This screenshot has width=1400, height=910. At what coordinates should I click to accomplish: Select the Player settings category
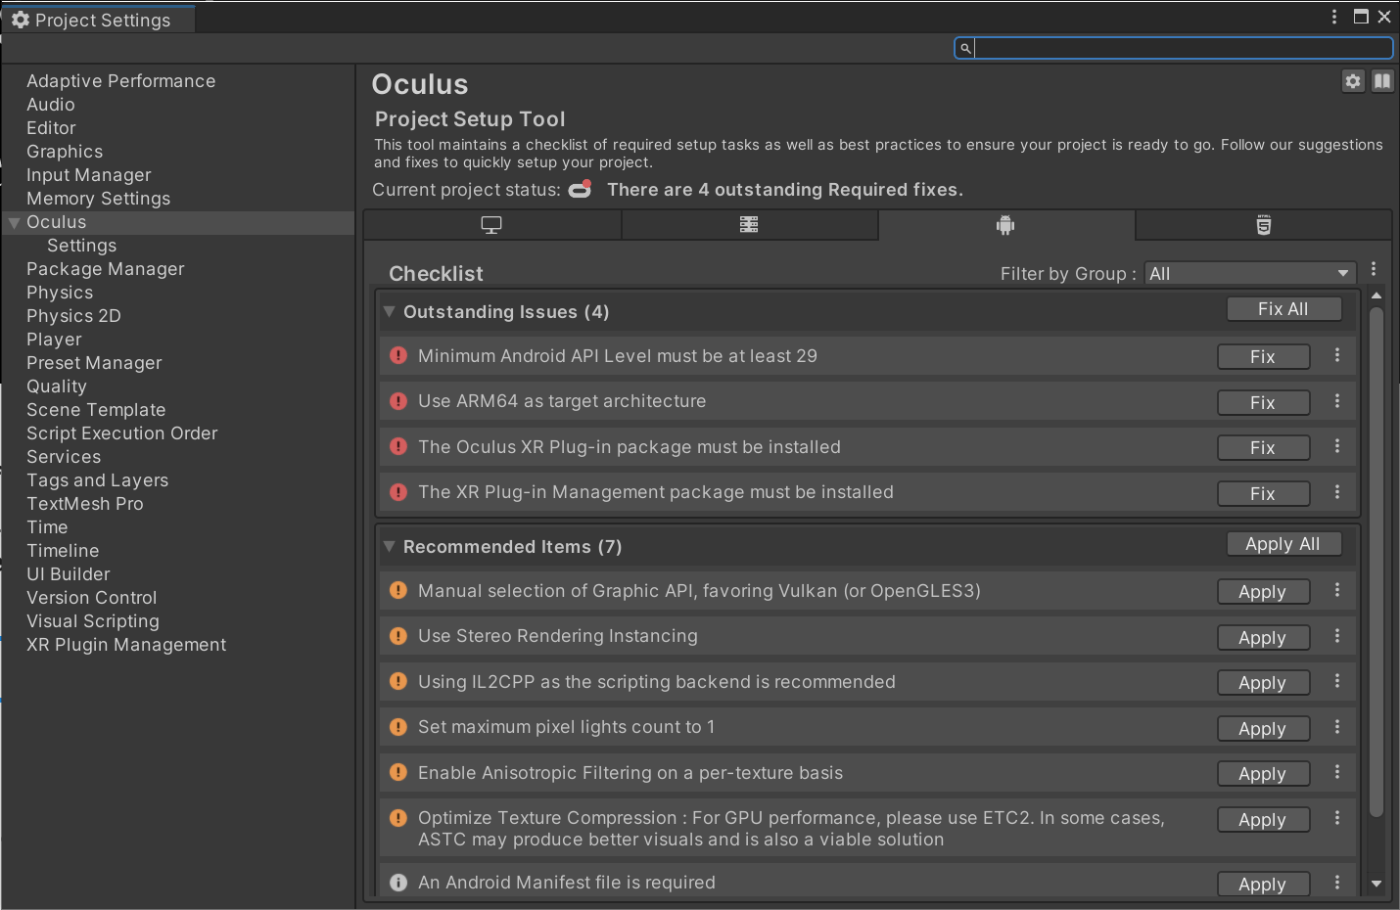(54, 339)
